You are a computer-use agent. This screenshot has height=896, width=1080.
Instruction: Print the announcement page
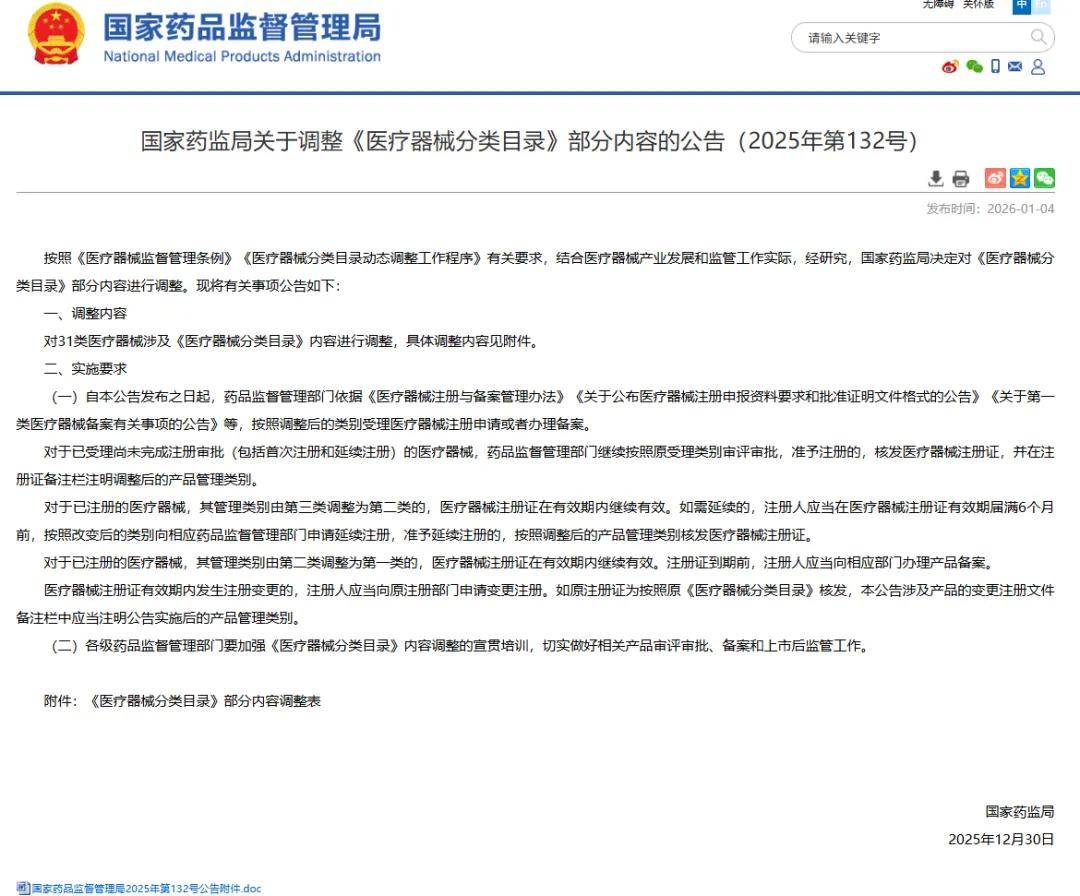(961, 178)
